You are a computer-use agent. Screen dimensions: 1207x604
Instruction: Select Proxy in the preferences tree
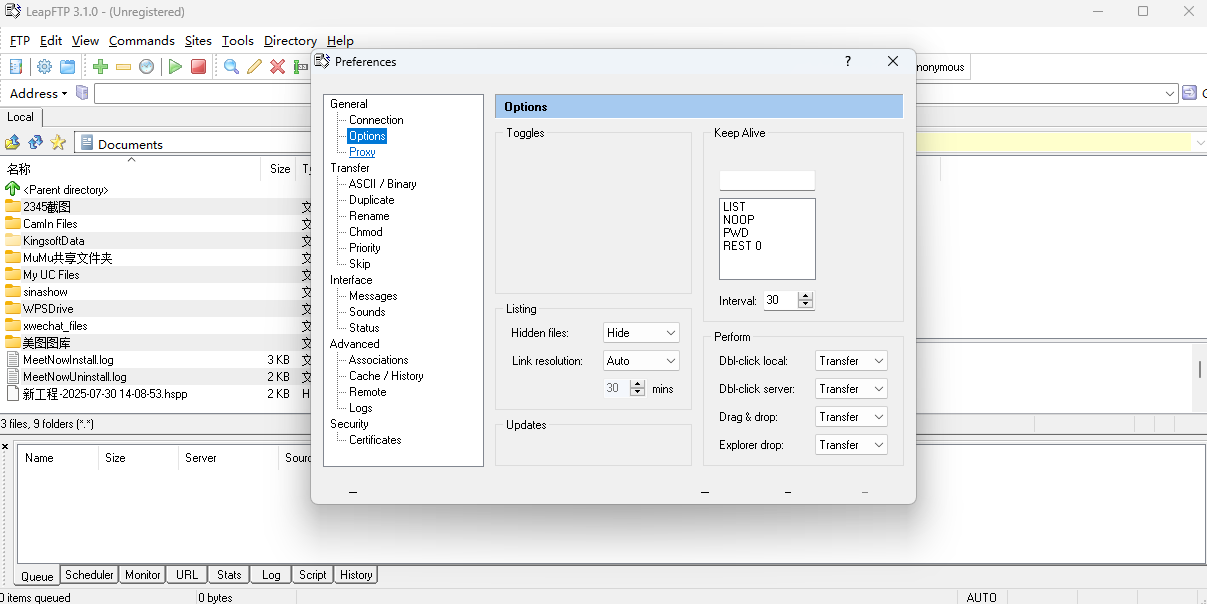pos(362,152)
